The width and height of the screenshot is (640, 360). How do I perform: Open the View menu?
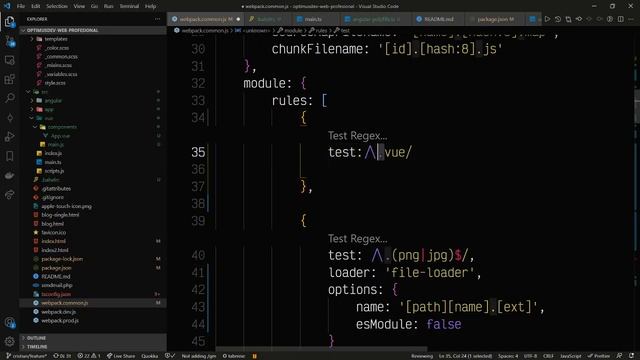pos(79,6)
